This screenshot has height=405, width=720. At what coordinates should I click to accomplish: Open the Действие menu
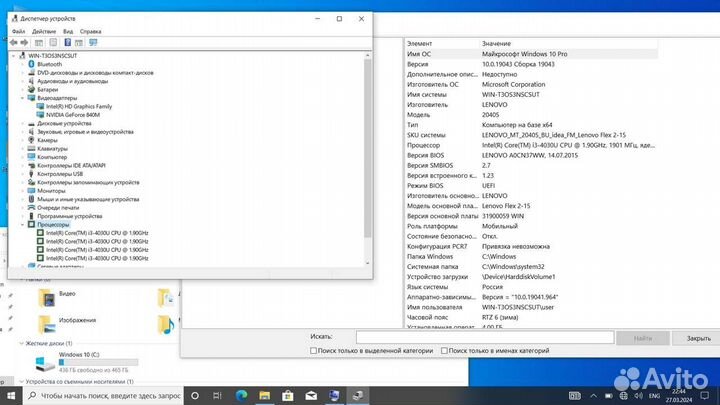pyautogui.click(x=44, y=32)
